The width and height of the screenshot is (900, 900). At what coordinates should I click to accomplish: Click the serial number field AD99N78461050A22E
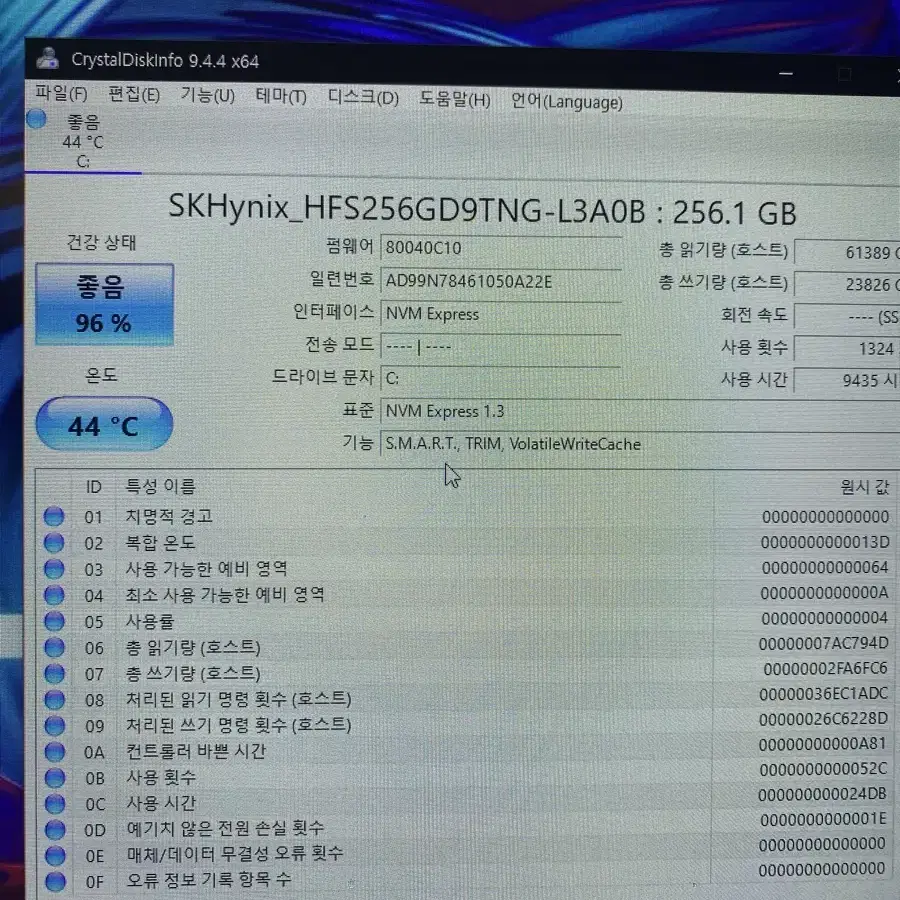501,281
